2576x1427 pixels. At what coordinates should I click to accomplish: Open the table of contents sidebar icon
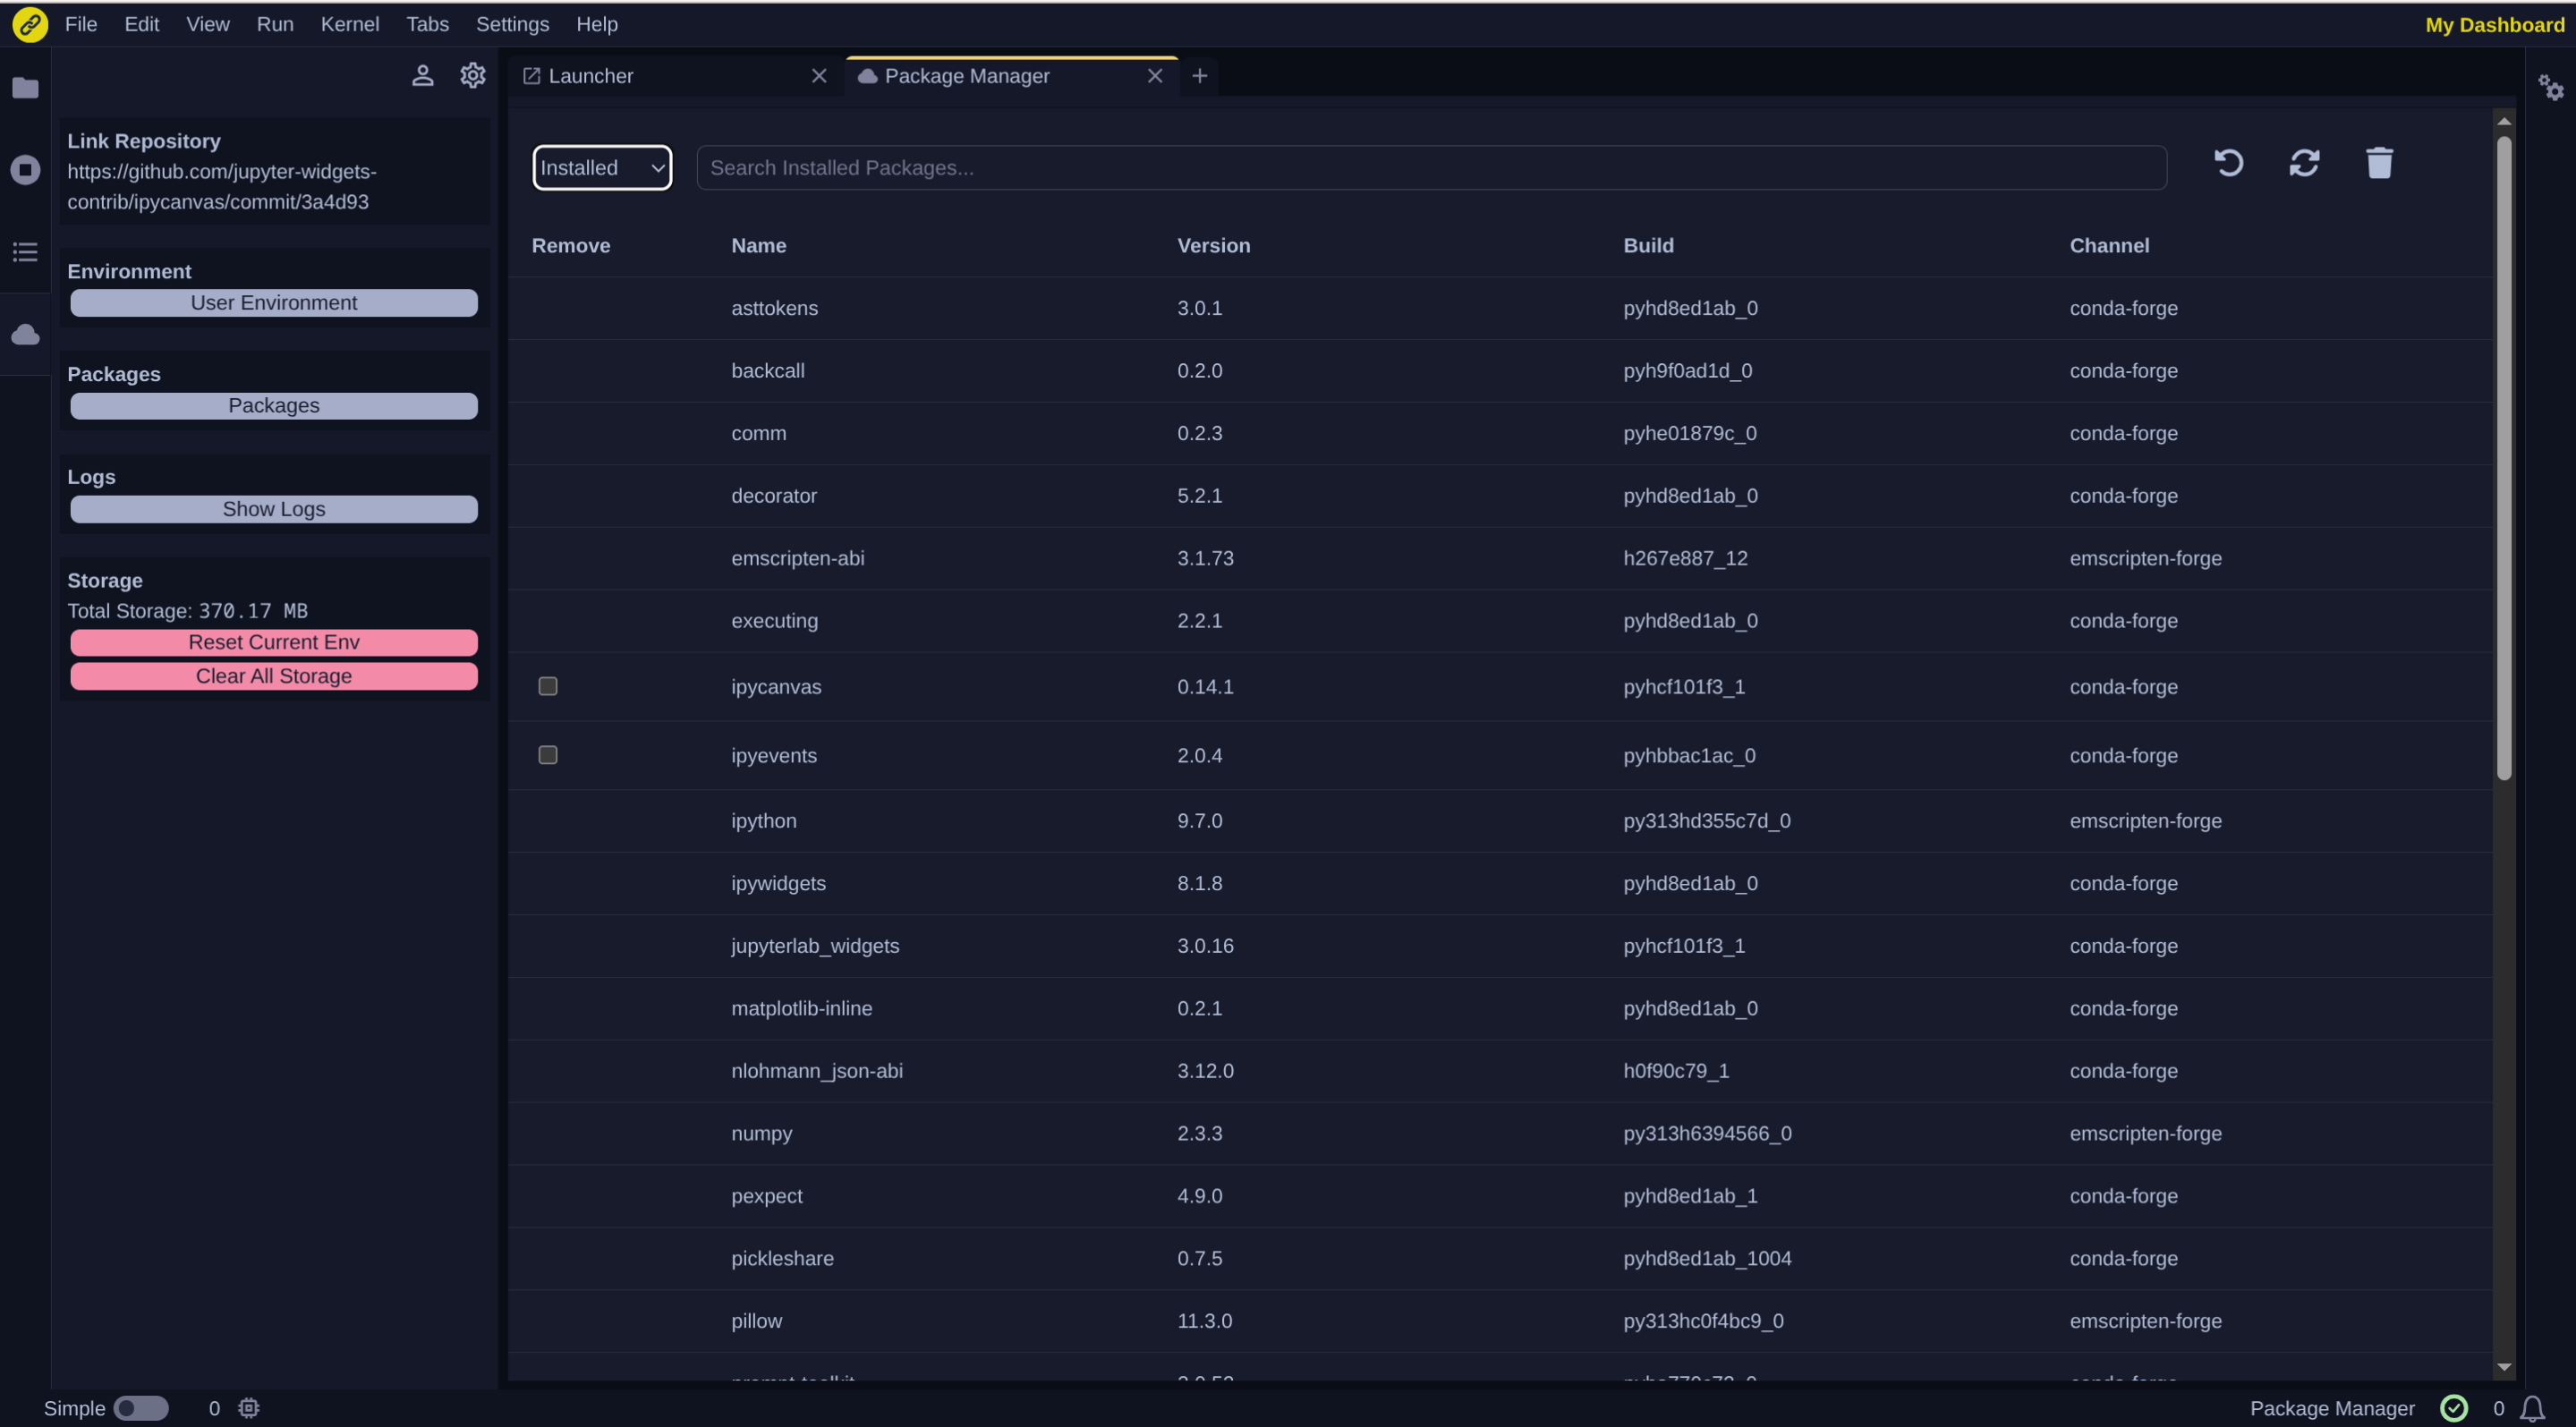tap(25, 252)
